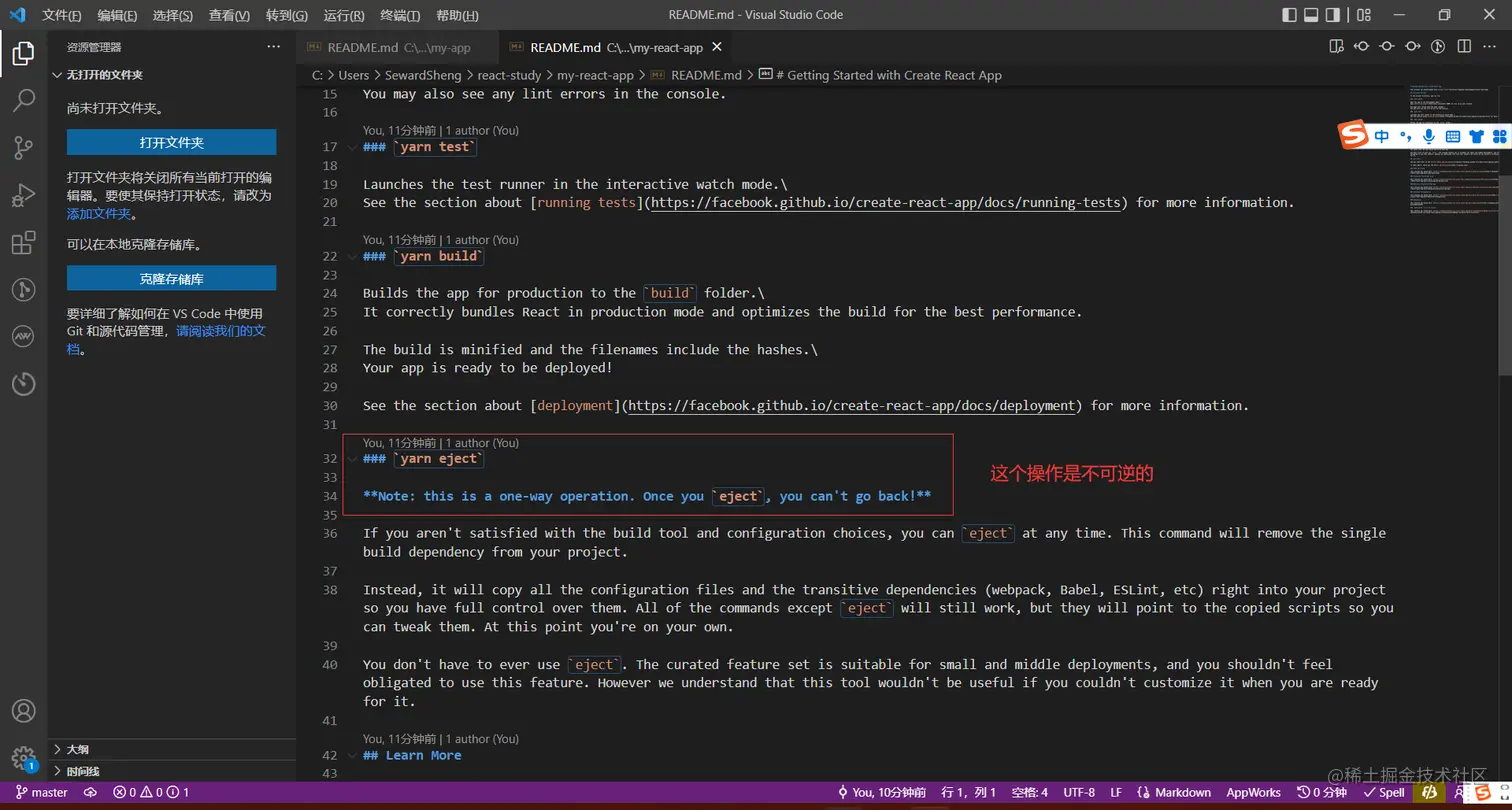This screenshot has width=1512, height=810.
Task: Fold the yarn build heading section
Action: [351, 256]
